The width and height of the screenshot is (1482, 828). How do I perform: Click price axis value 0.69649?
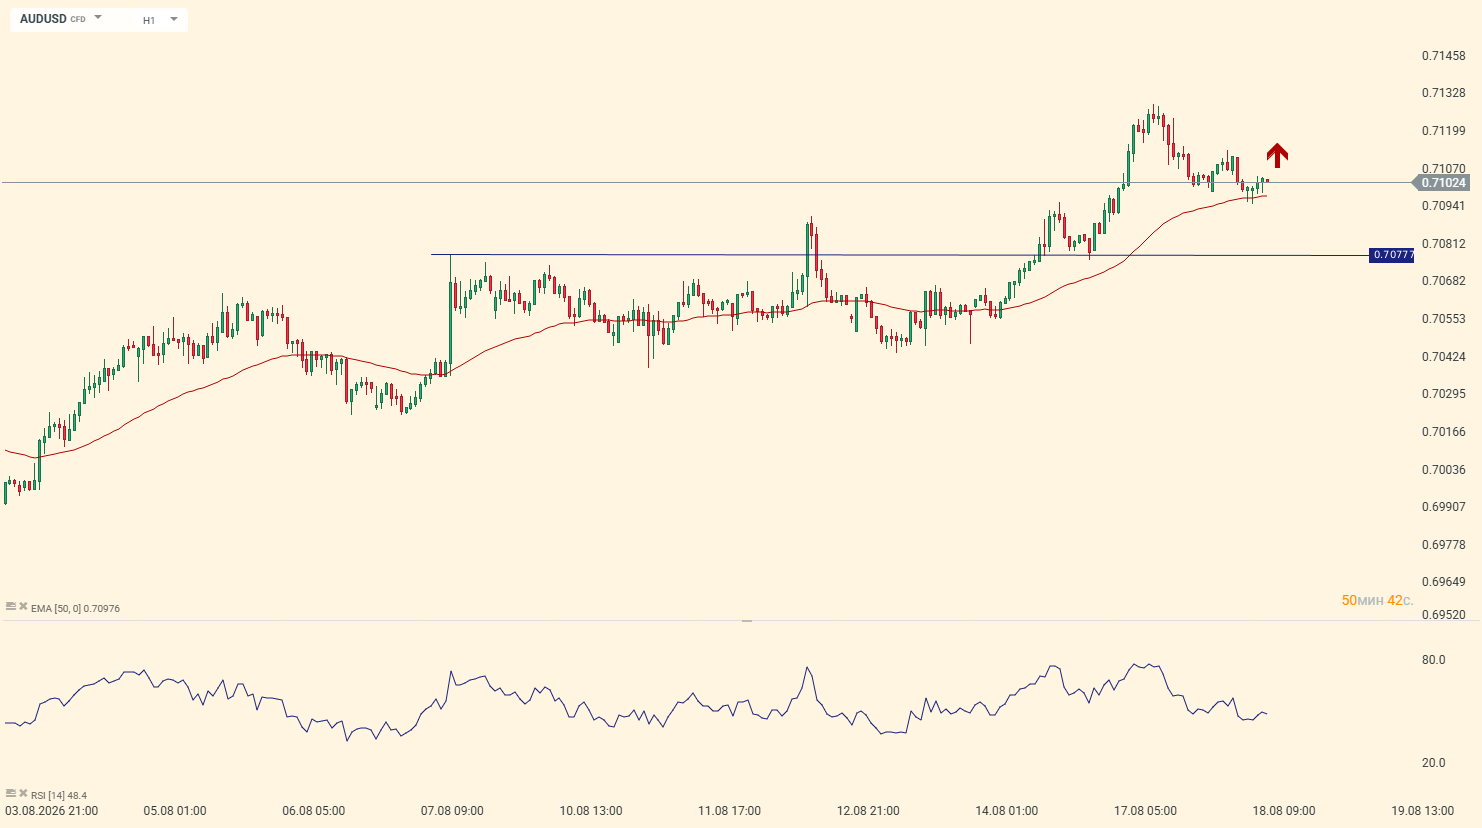(1444, 582)
